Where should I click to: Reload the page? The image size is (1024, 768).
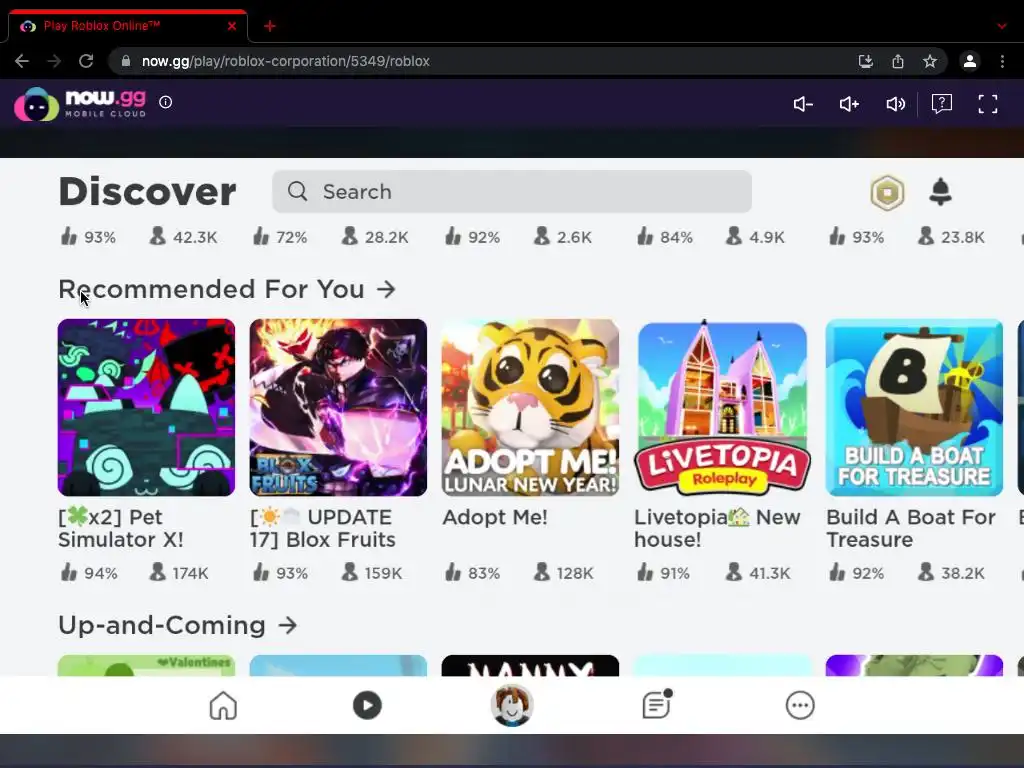tap(86, 61)
